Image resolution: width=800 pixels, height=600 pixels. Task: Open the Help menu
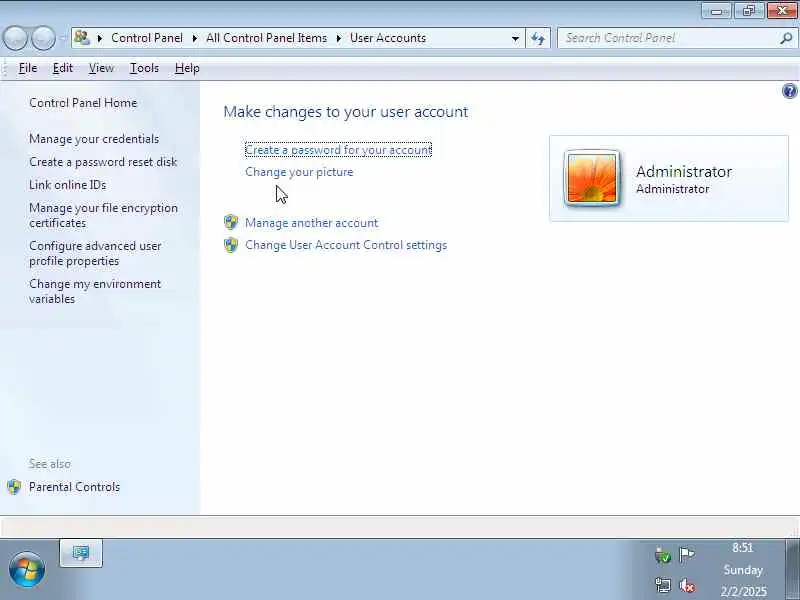click(187, 68)
